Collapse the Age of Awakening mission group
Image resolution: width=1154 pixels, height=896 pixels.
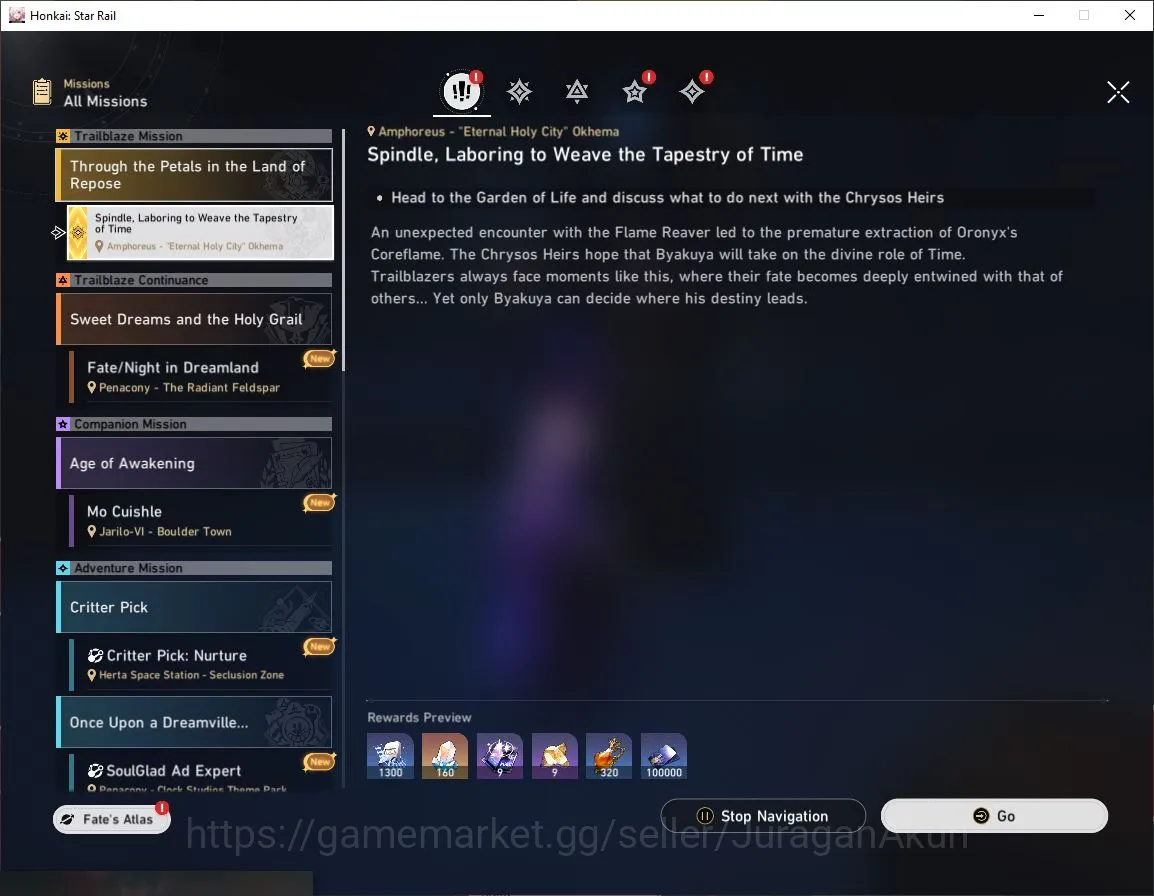click(194, 463)
